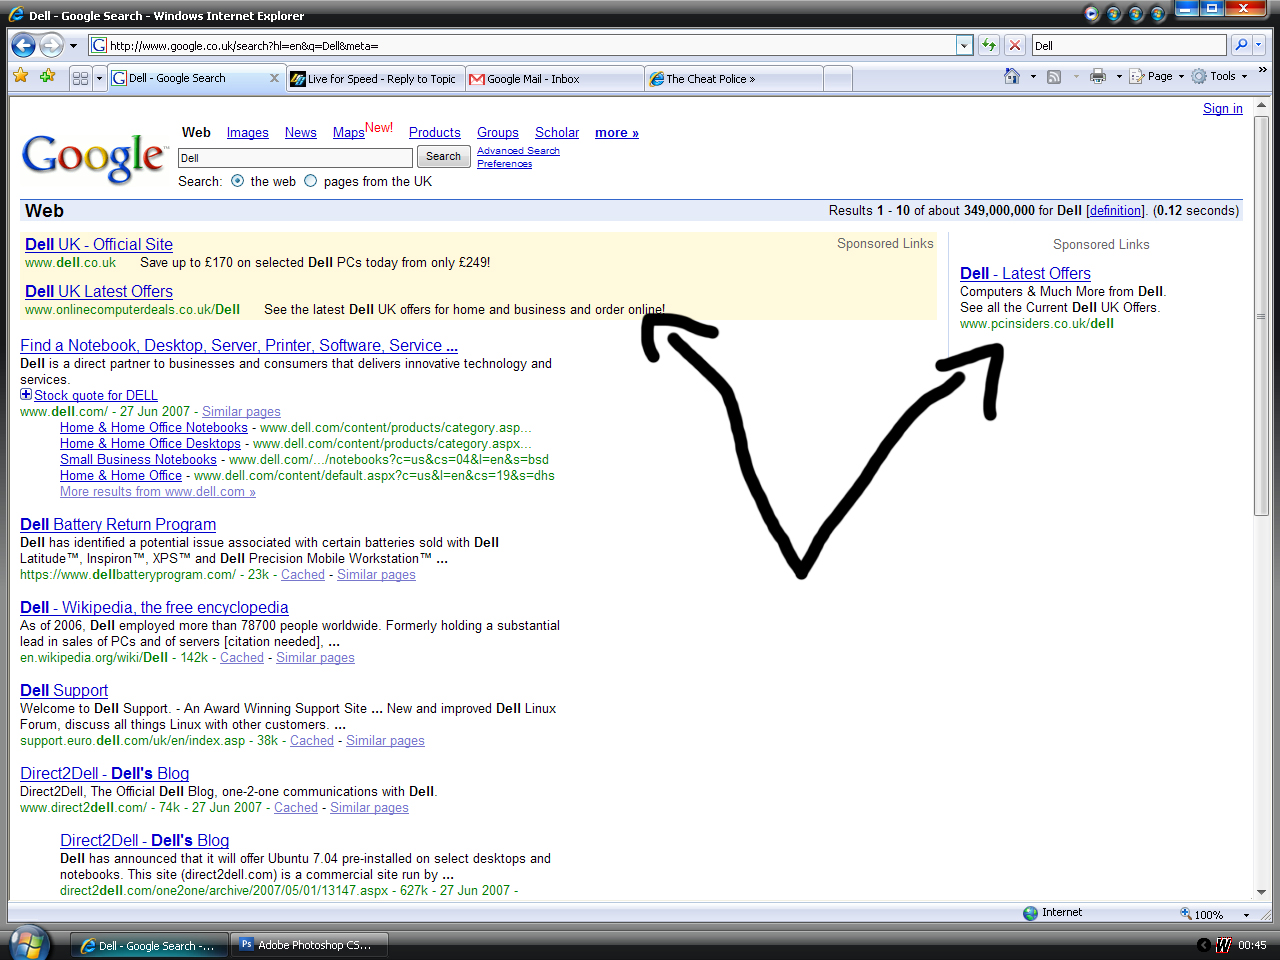Open the Preferences link
Image resolution: width=1280 pixels, height=960 pixels.
point(504,164)
